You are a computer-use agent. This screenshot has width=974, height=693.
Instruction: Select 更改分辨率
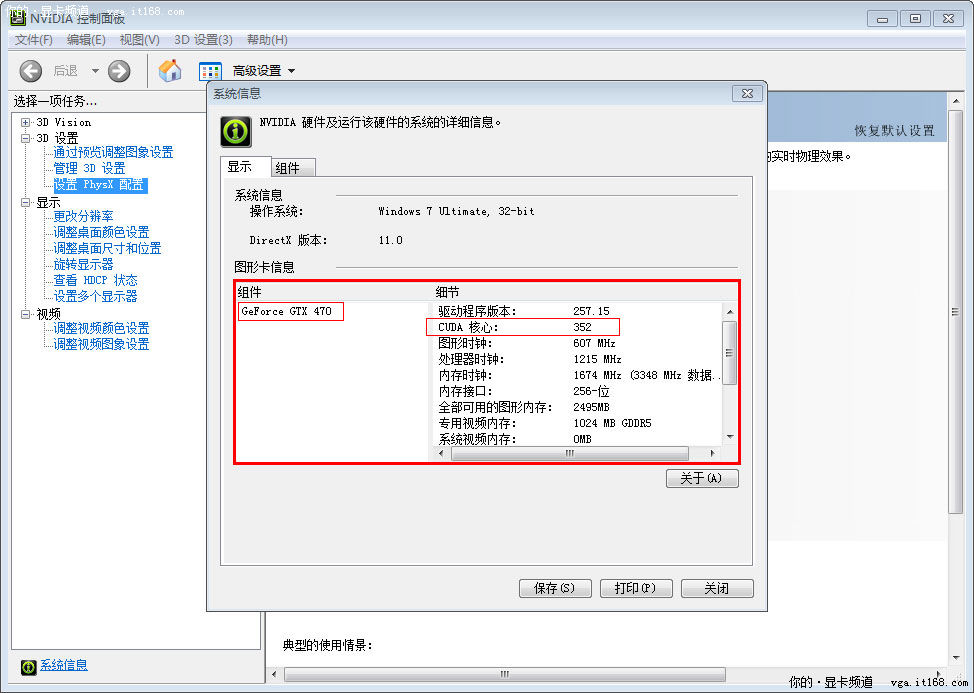click(x=83, y=216)
